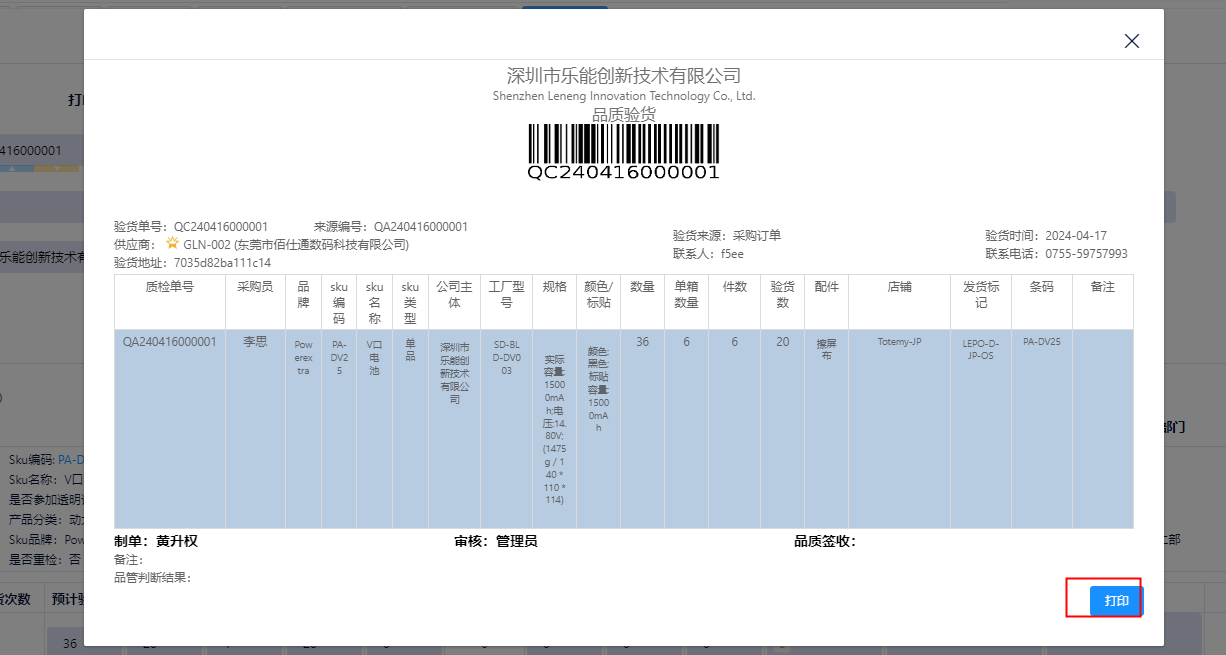
Task: Click the 店铺 column header
Action: [x=899, y=287]
